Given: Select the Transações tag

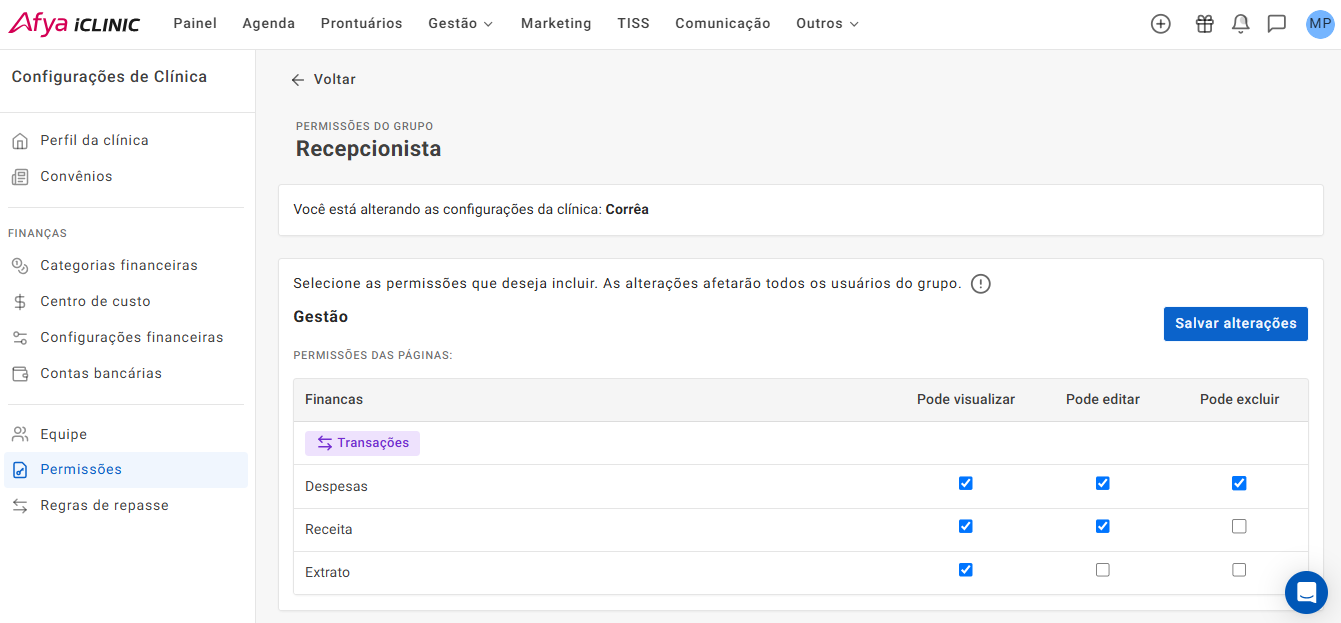Looking at the screenshot, I should (x=362, y=443).
